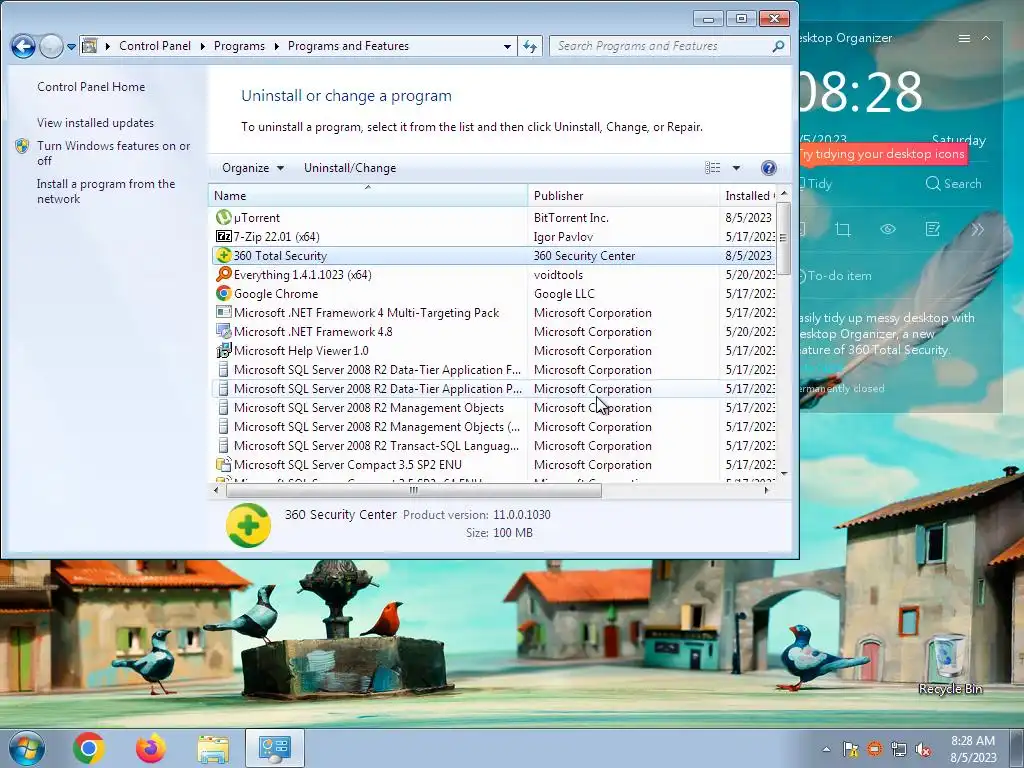Viewport: 1024px width, 768px height.
Task: Show hidden tray icons arrow
Action: (x=826, y=749)
